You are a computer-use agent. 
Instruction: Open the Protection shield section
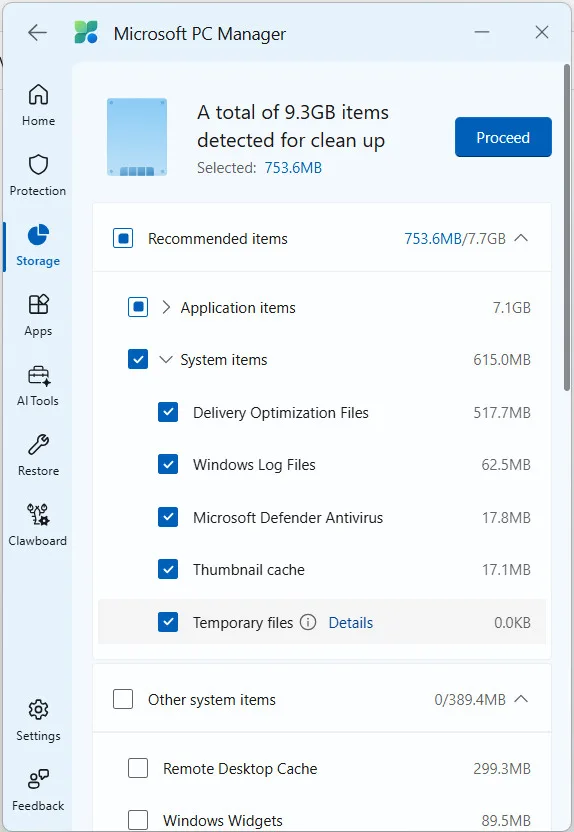pos(38,175)
